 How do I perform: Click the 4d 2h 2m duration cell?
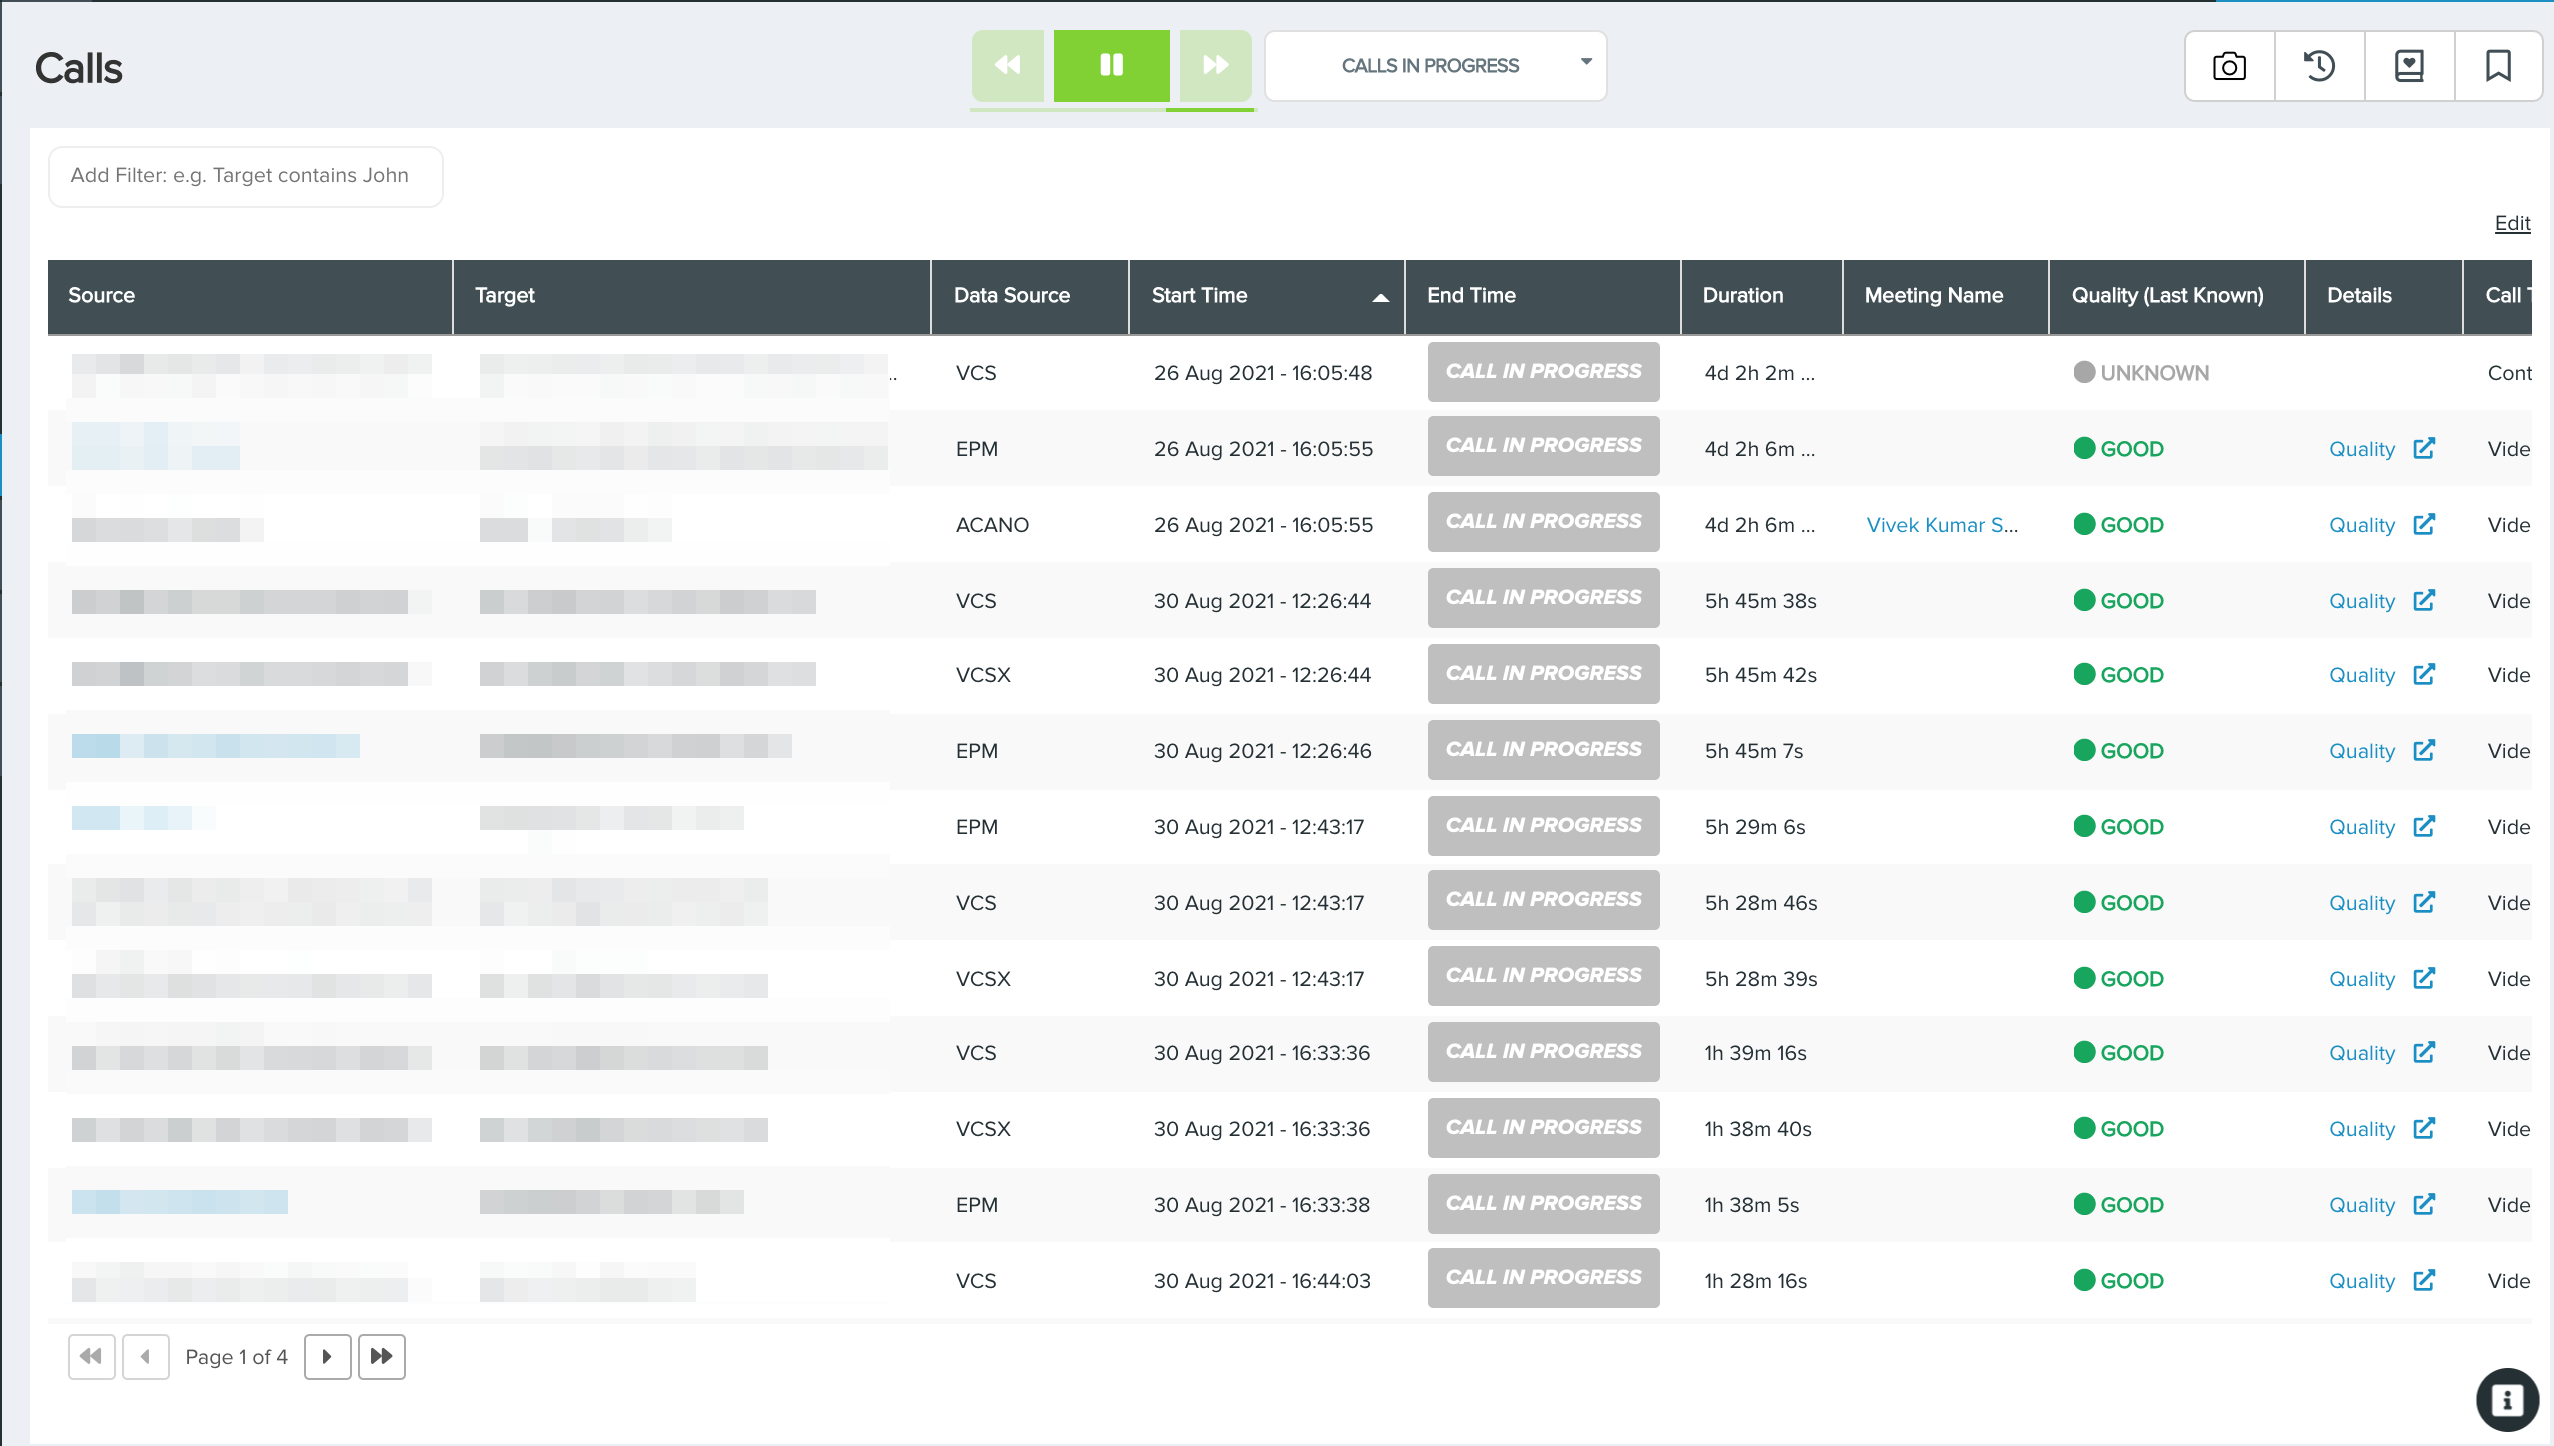[1759, 373]
